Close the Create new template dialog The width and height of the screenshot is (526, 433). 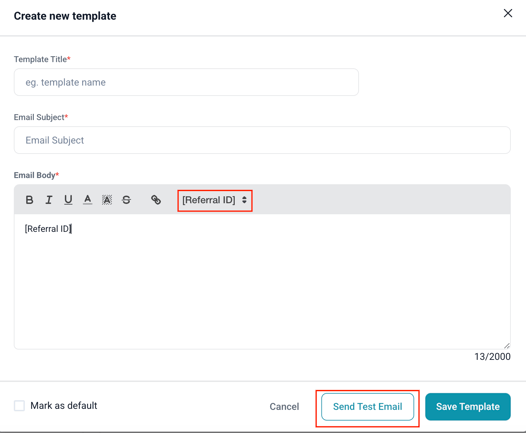(508, 13)
